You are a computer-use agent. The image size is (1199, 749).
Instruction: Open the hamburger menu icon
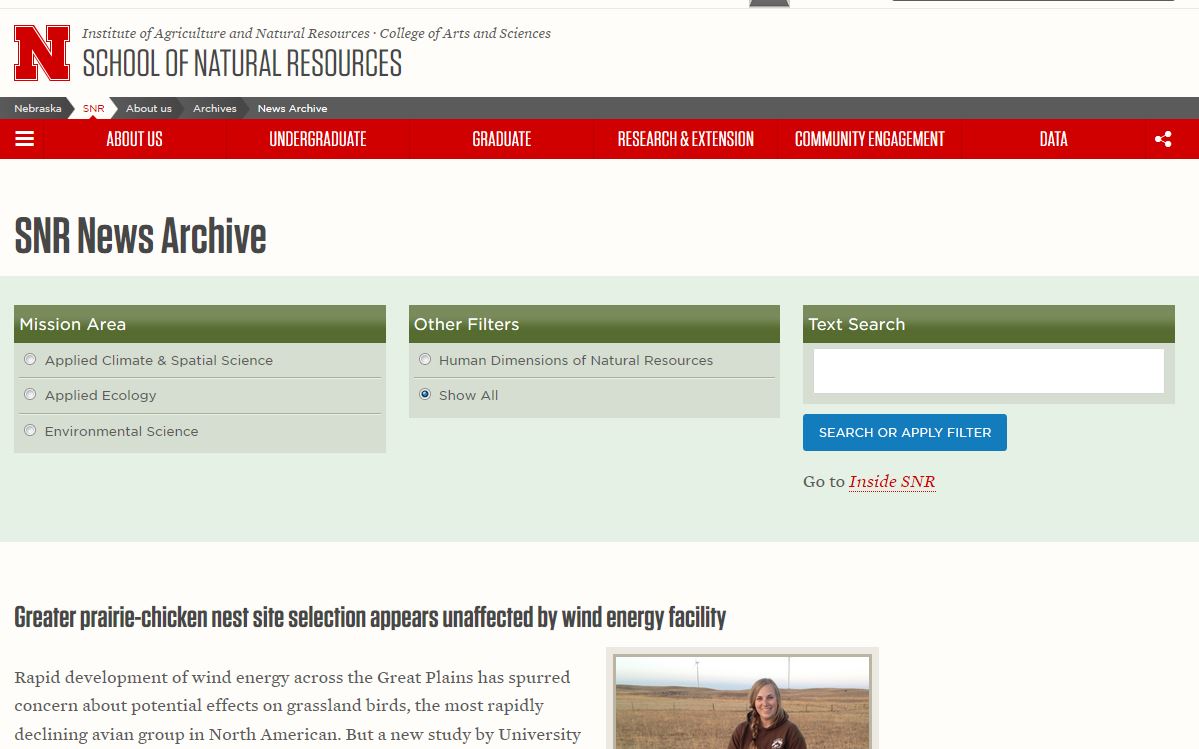(x=25, y=139)
